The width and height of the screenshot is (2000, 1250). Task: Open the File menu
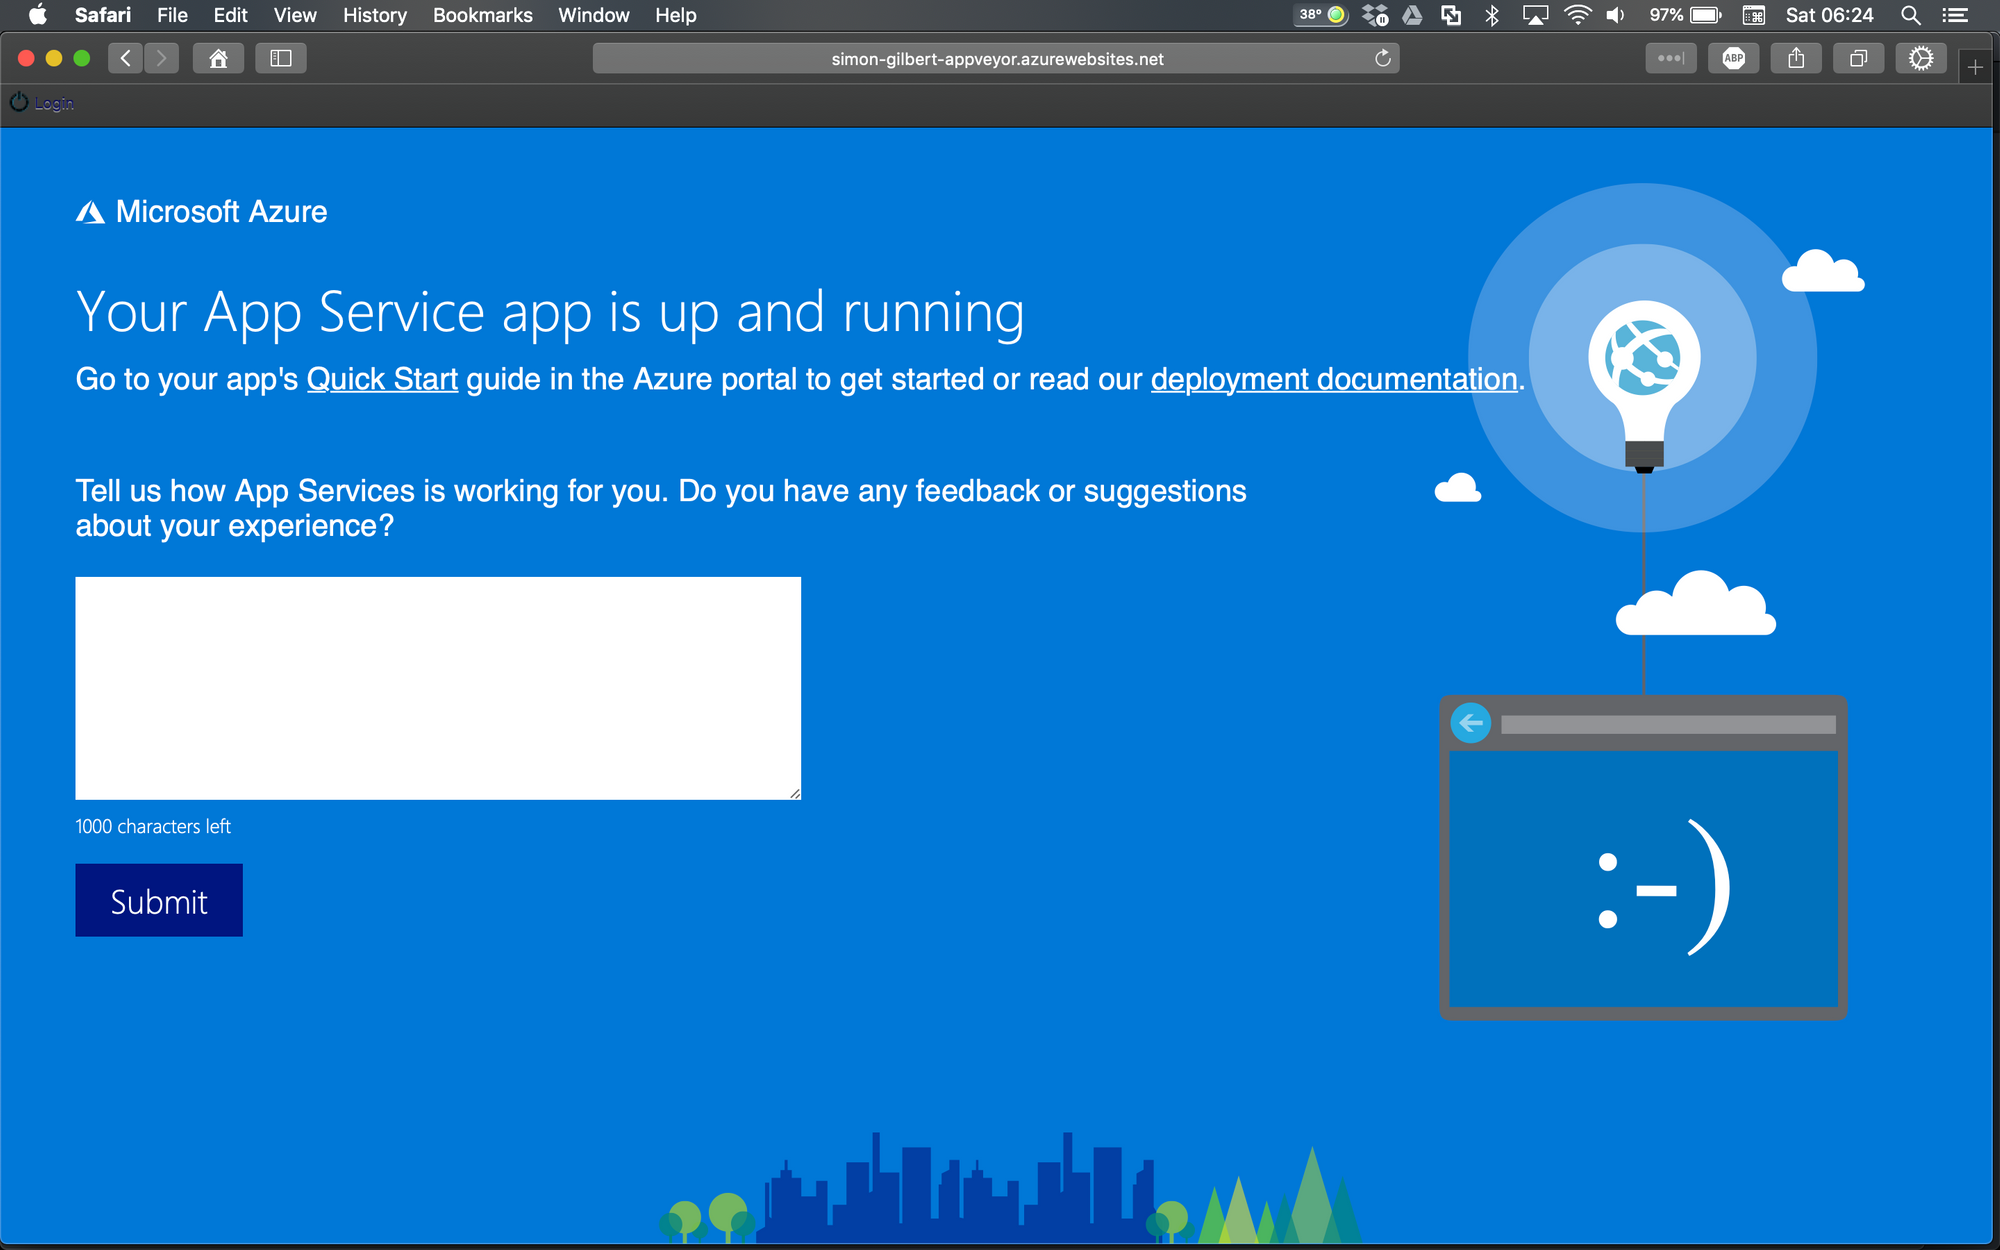pos(172,15)
